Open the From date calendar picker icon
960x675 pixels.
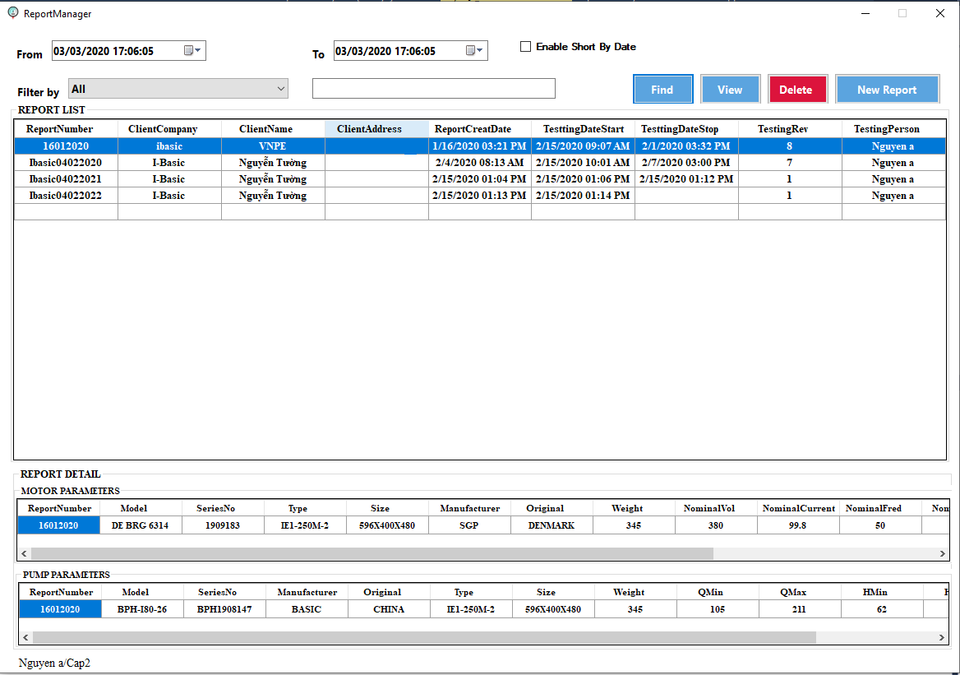click(x=192, y=51)
